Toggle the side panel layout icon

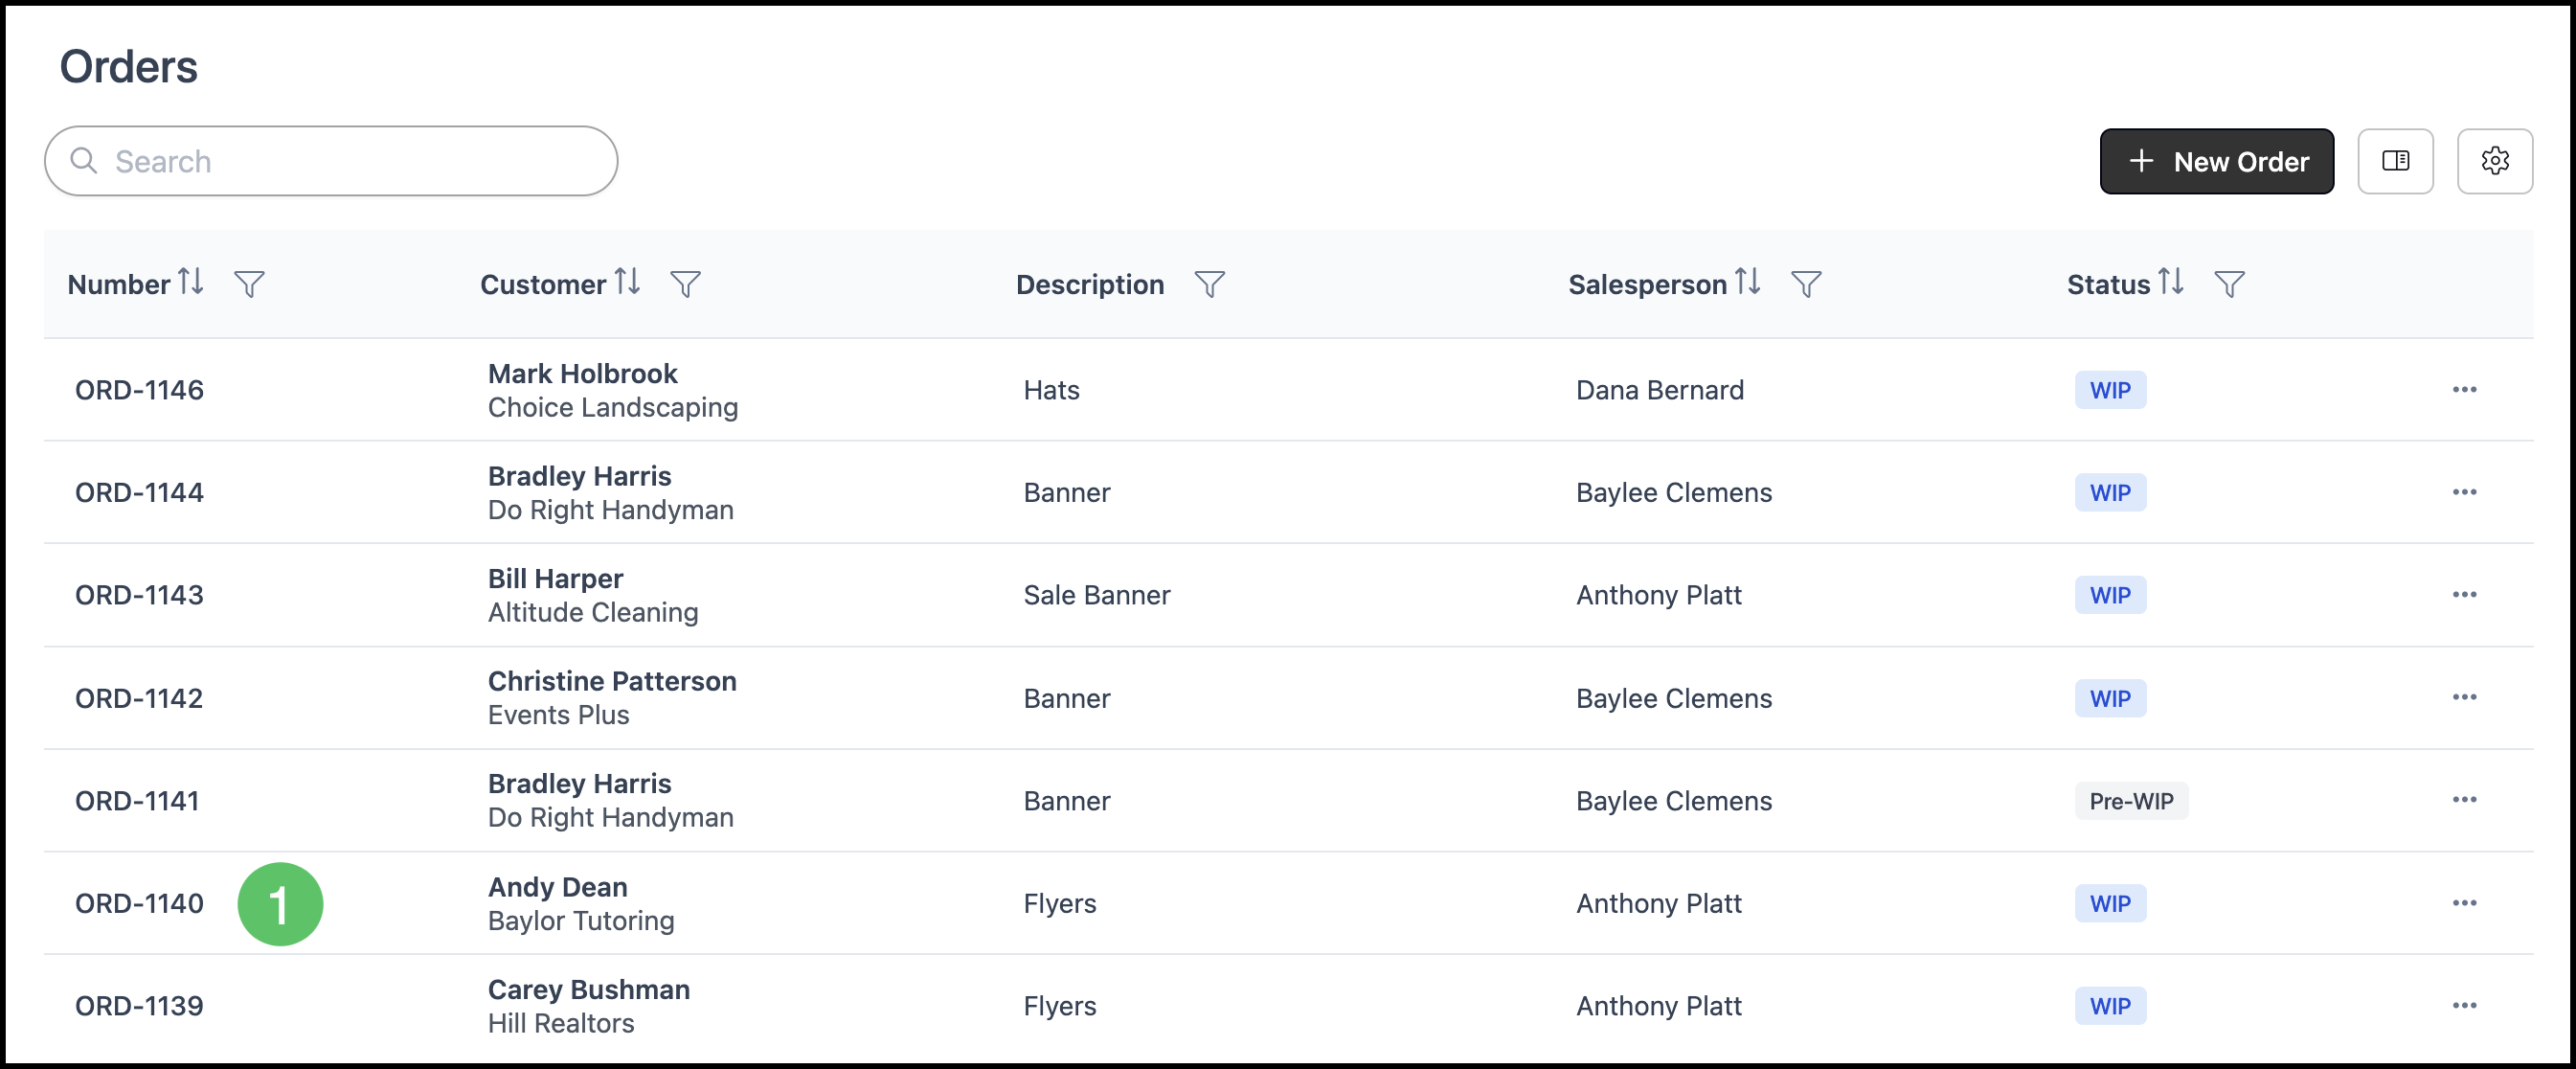[x=2395, y=161]
